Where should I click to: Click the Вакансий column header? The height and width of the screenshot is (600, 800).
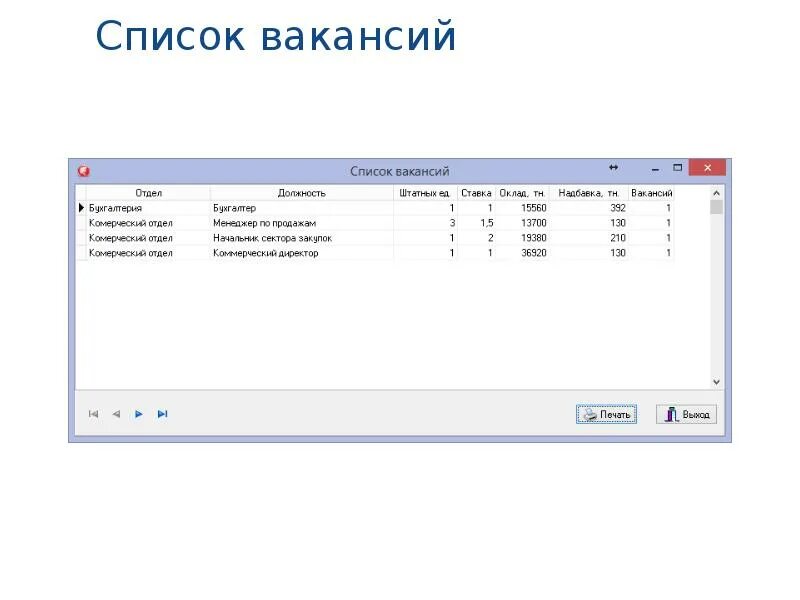click(652, 193)
